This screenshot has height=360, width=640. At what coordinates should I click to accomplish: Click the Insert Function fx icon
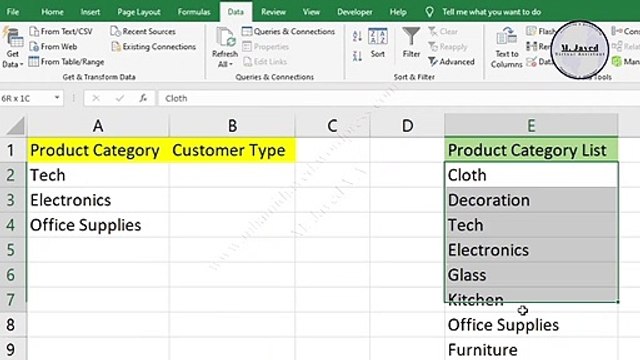(x=143, y=98)
